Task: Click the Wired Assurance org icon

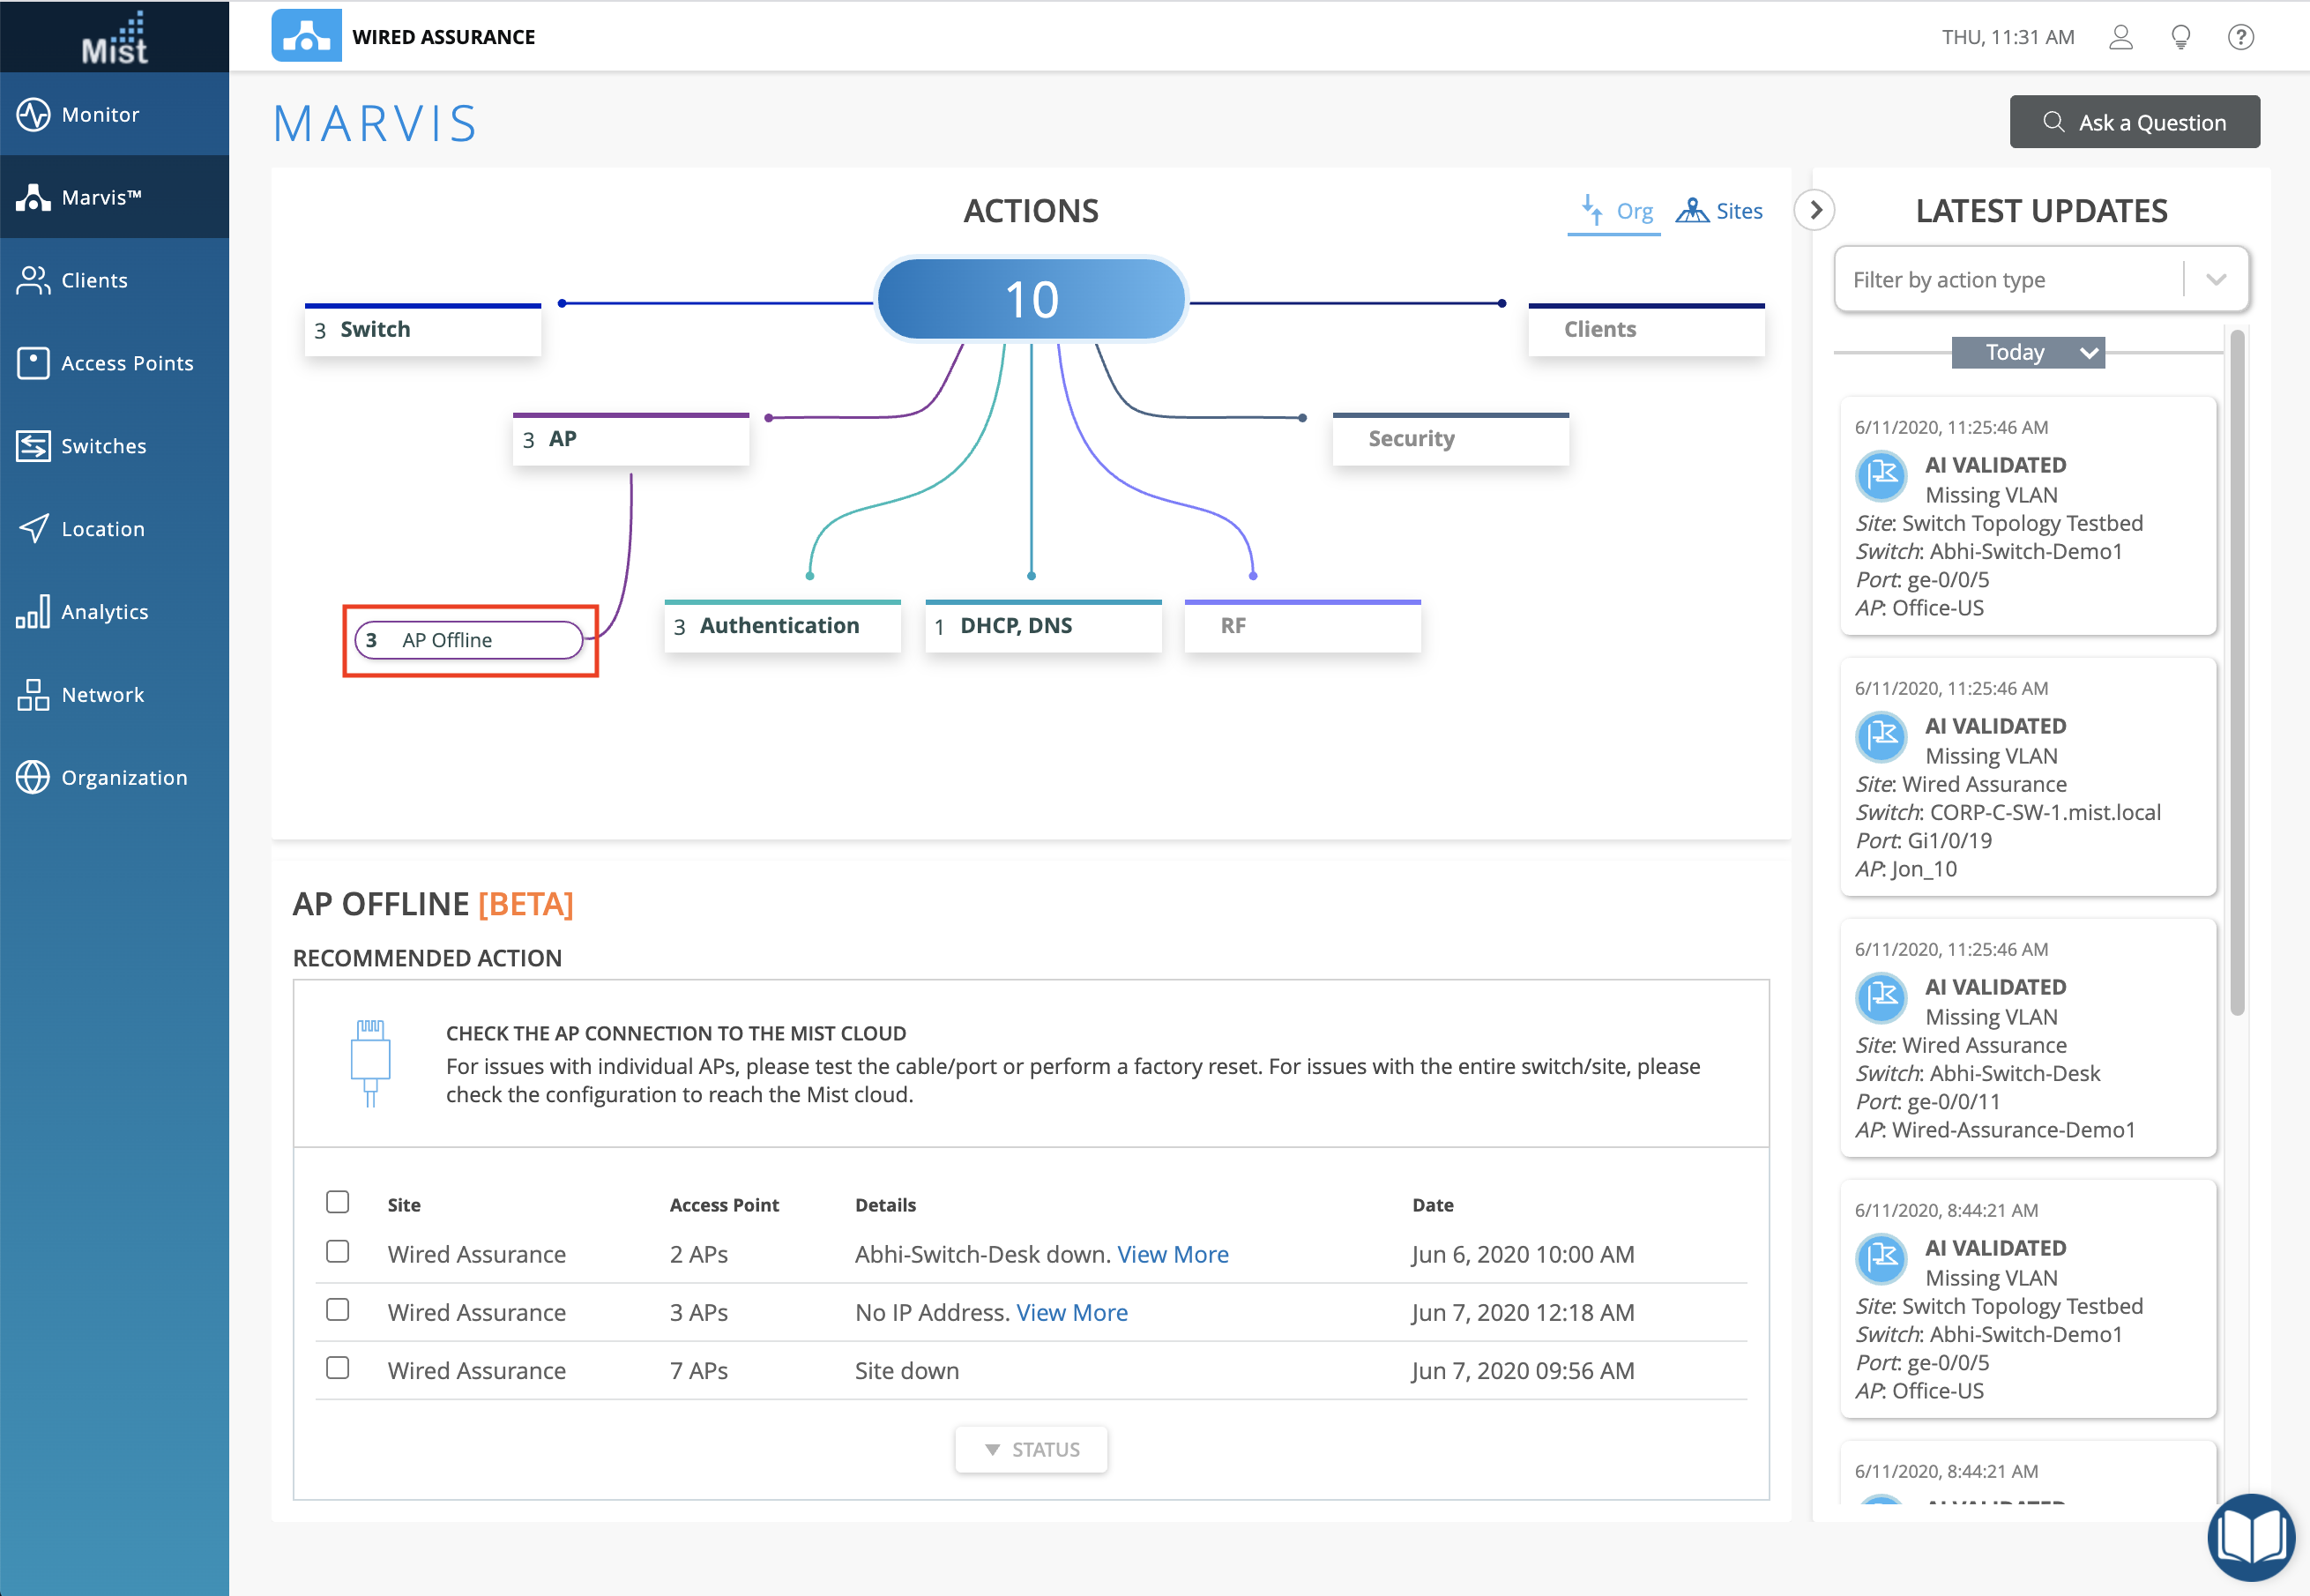Action: tap(306, 37)
